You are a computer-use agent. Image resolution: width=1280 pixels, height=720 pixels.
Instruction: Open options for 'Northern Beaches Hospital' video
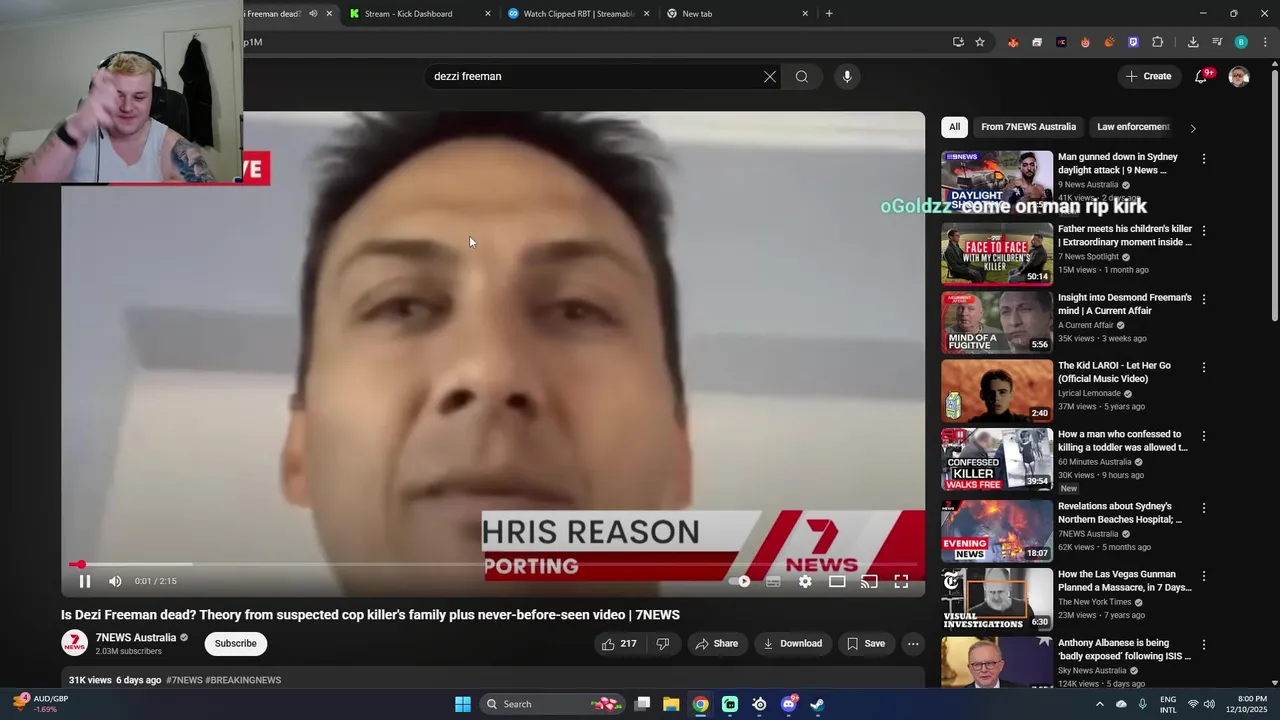[x=1203, y=508]
